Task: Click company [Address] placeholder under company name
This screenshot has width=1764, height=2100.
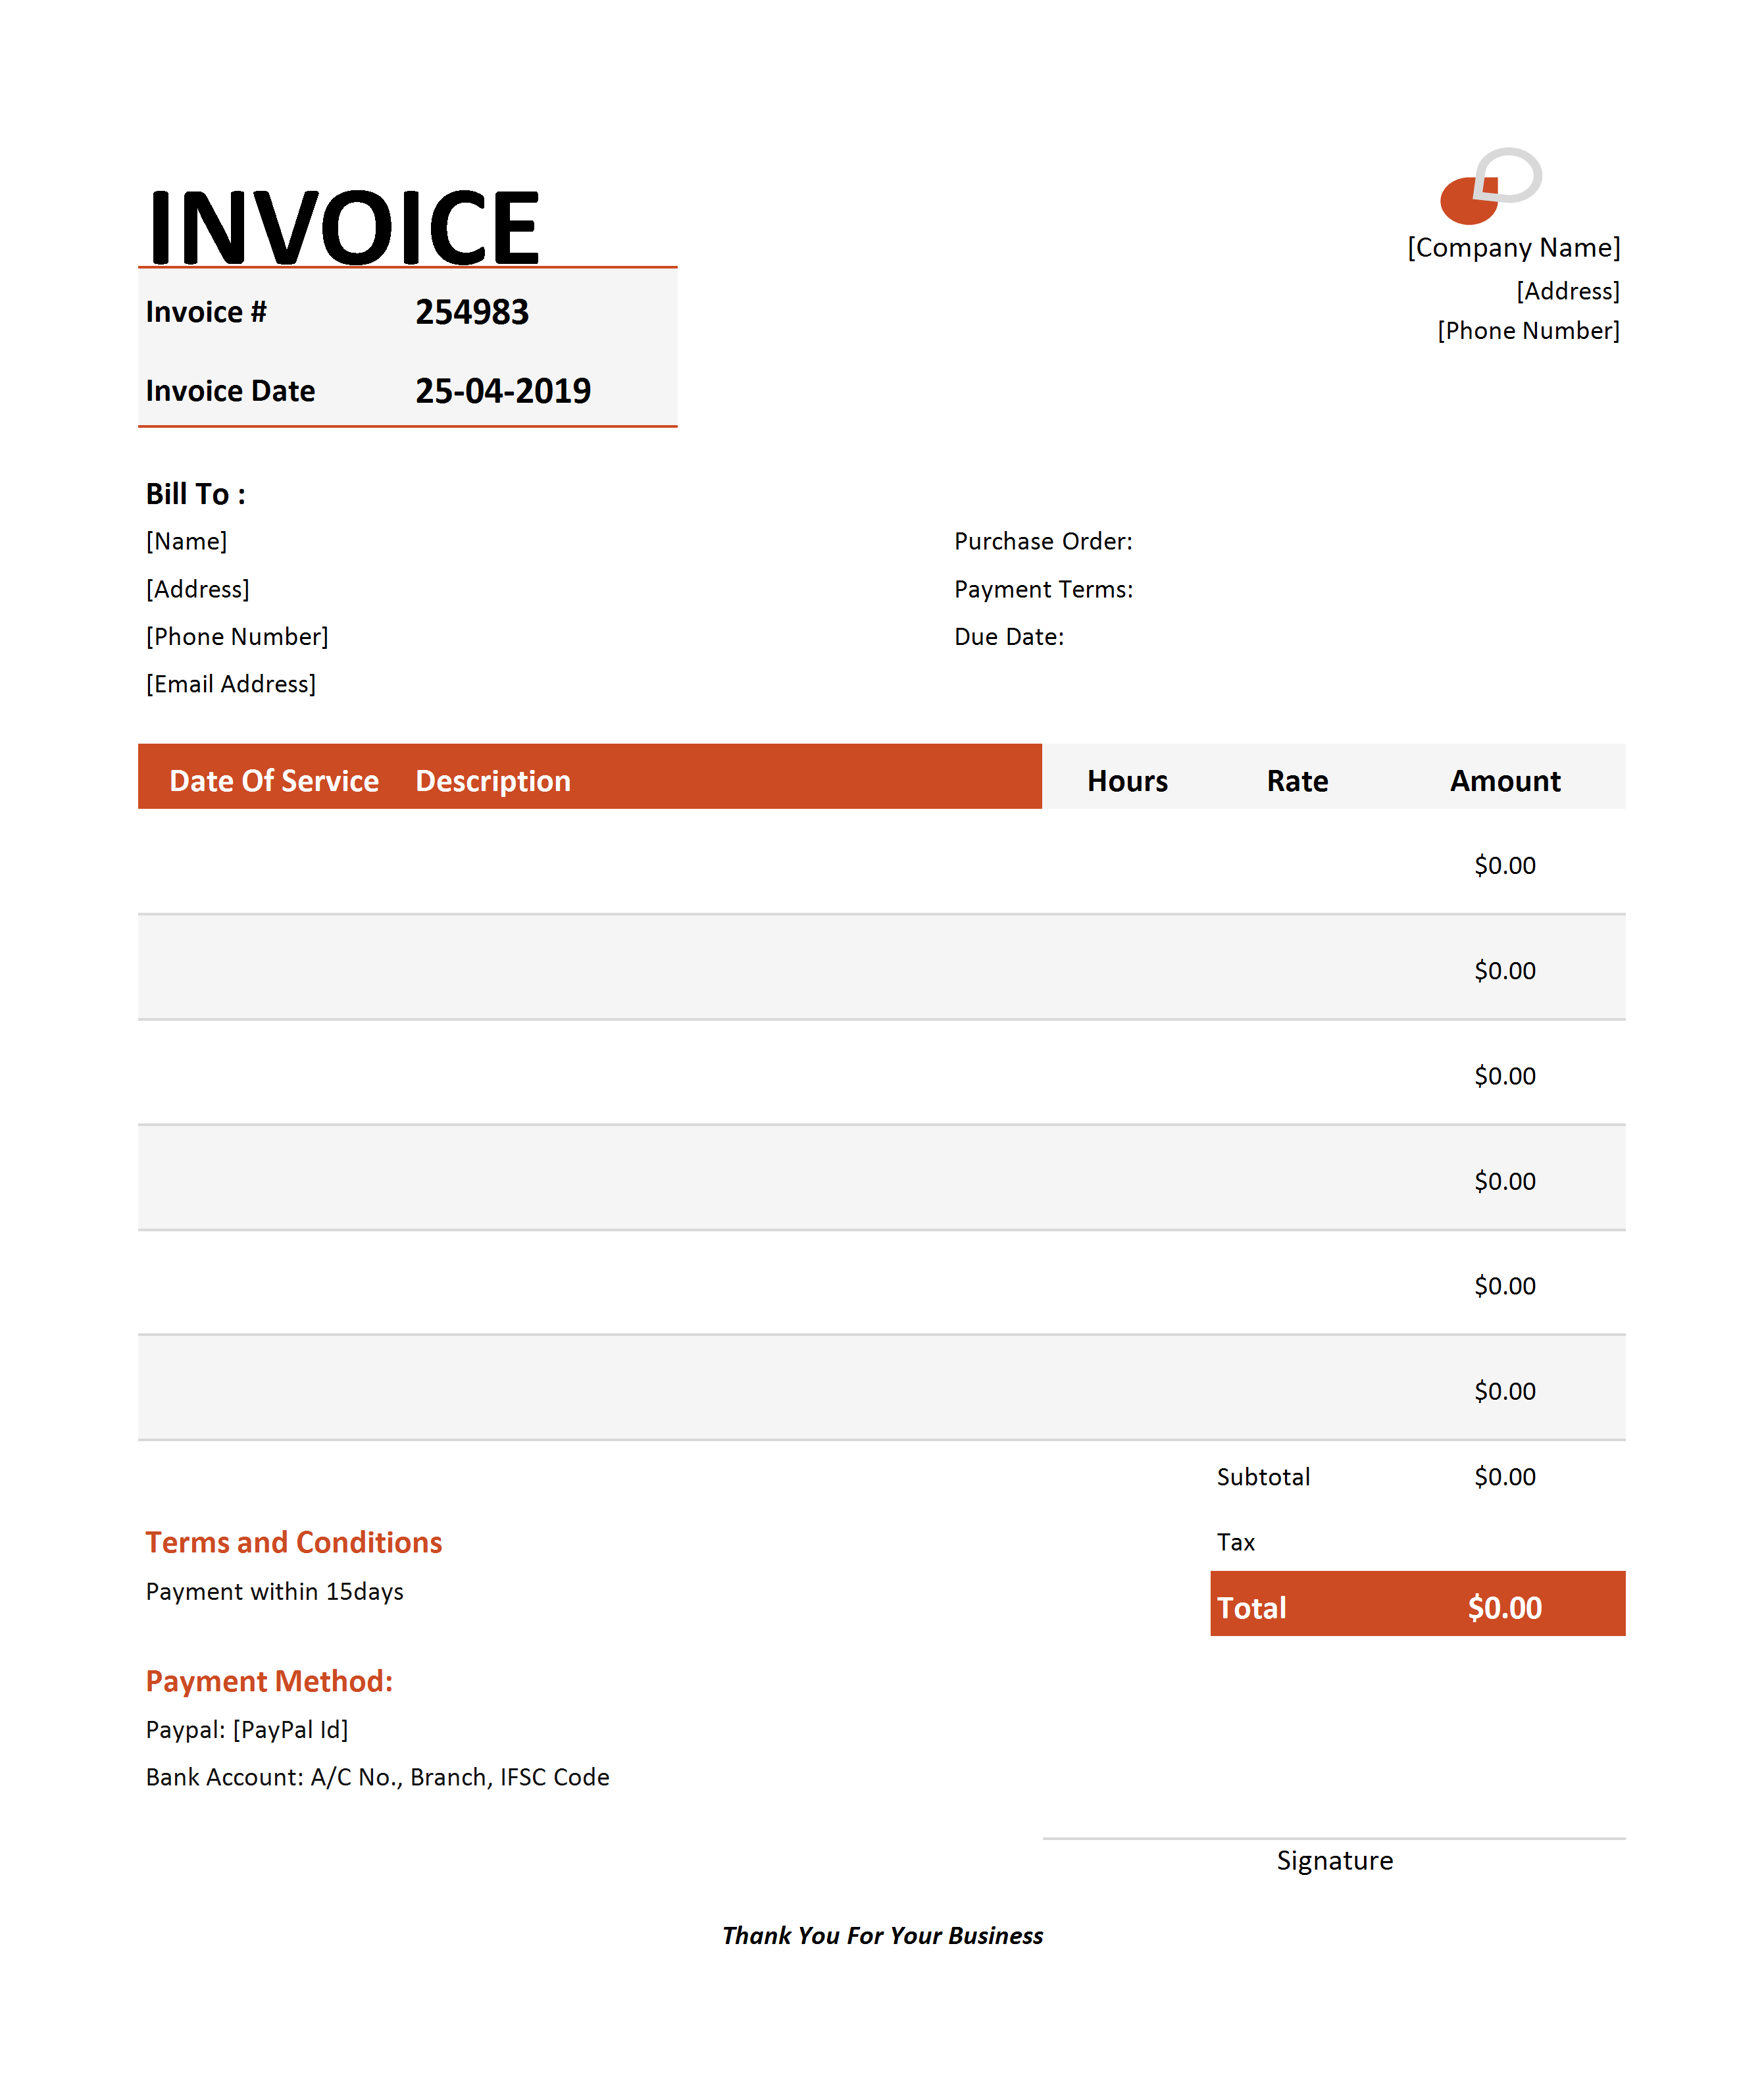Action: [1568, 291]
